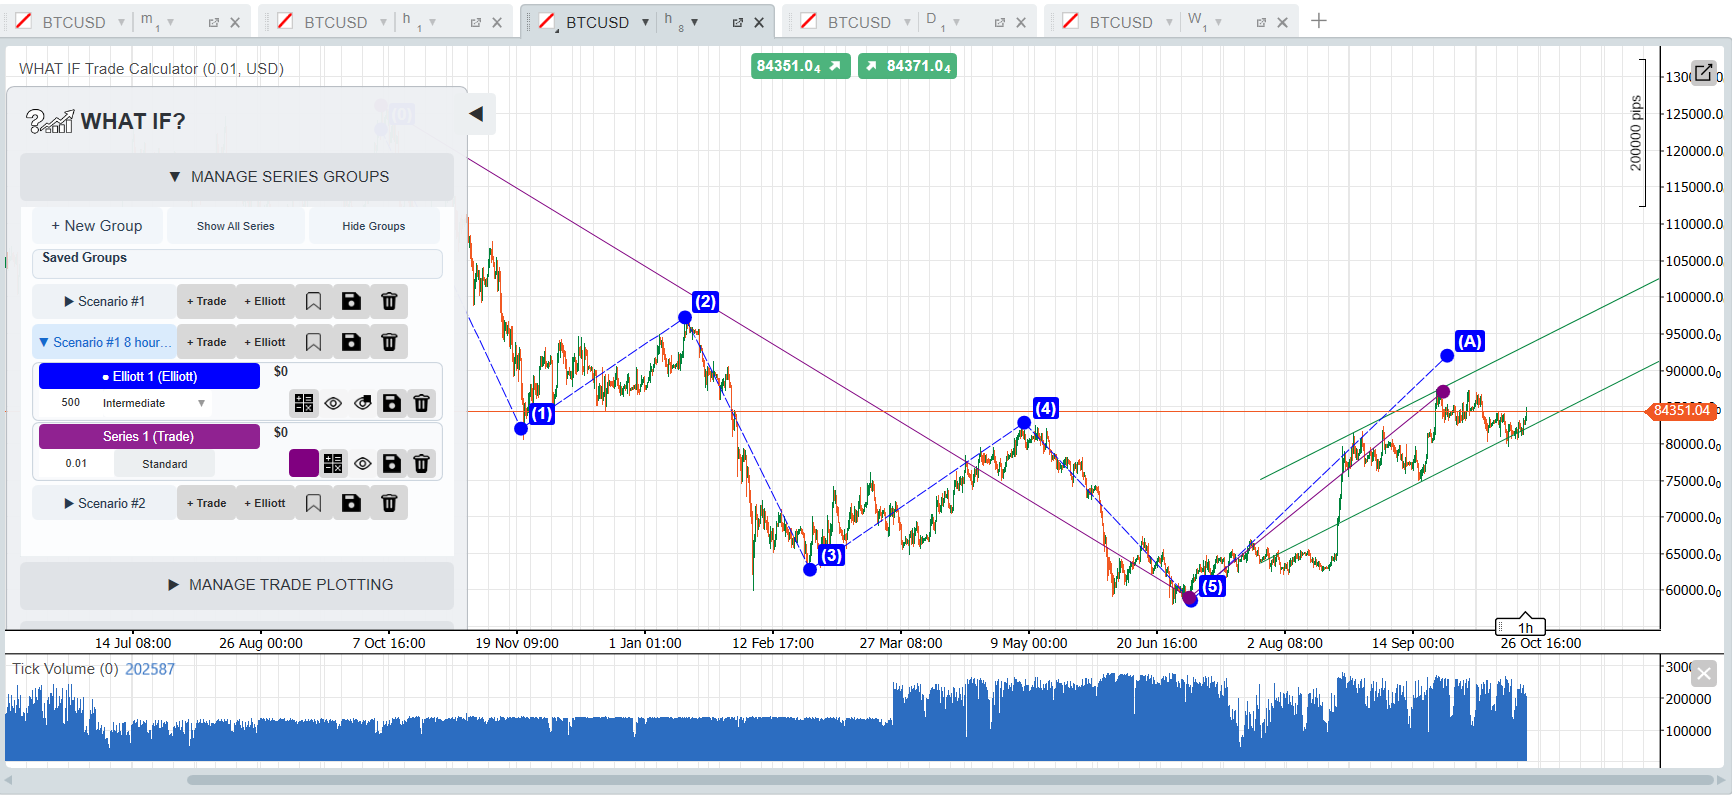Screen dimensions: 1732x796
Task: Click + New Group button
Action: pos(97,226)
